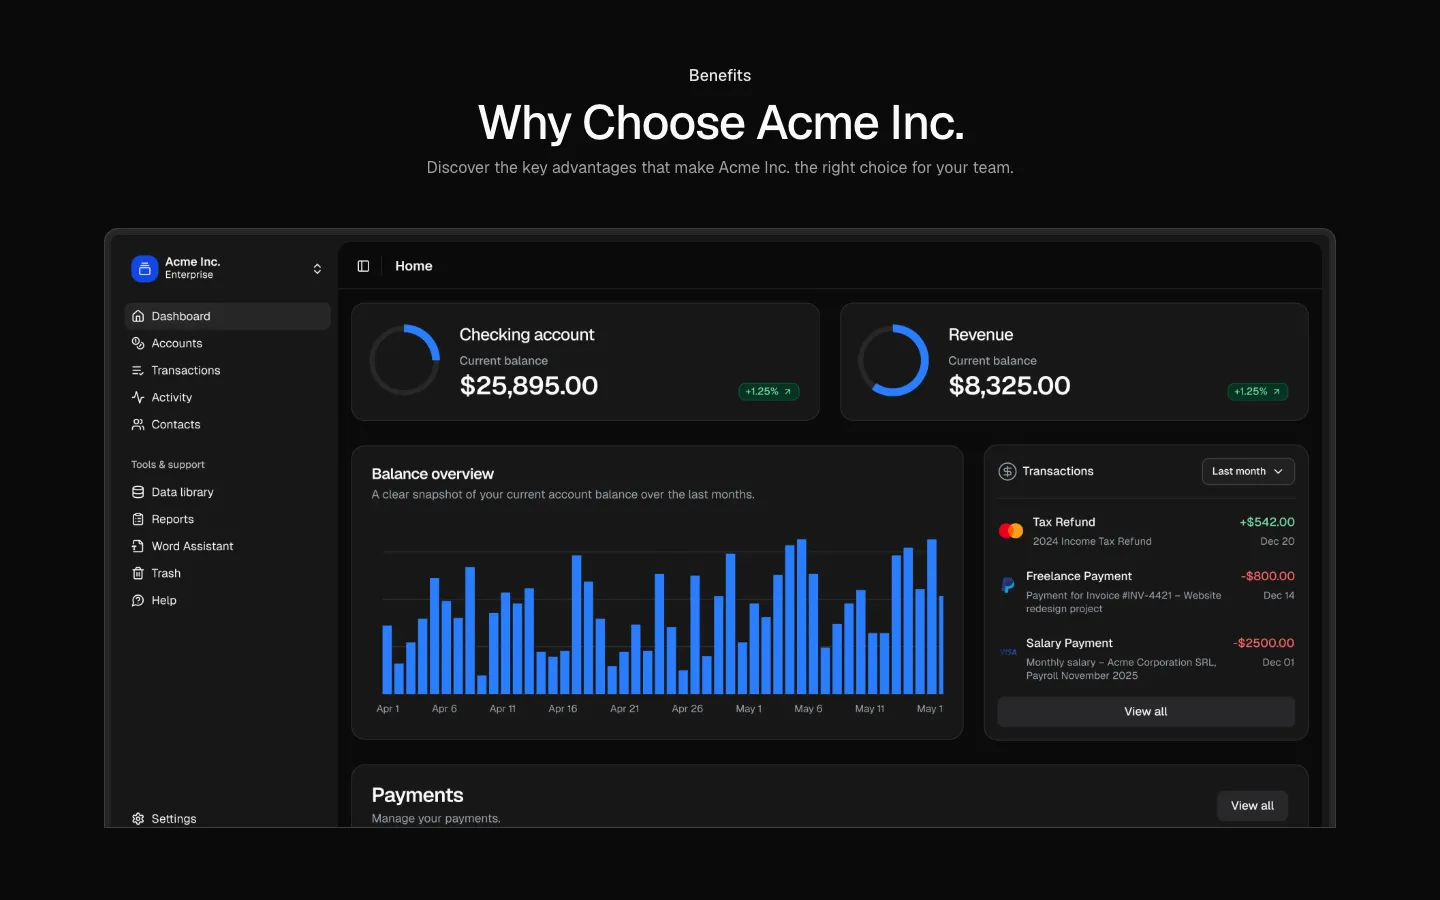Click the +1.25% badge on the Revenue card
This screenshot has height=900, width=1440.
tap(1257, 392)
